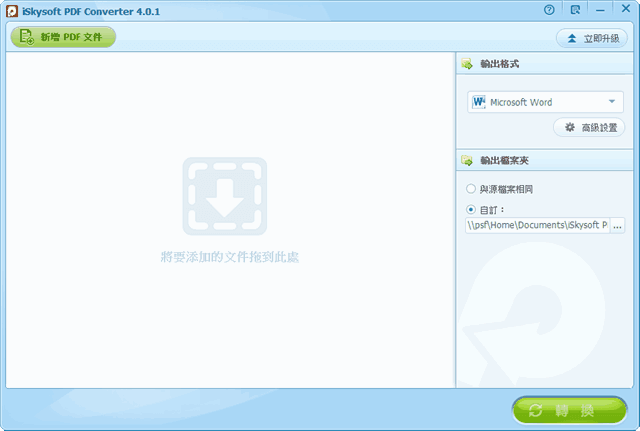This screenshot has width=640, height=431.
Task: Click the register icon in title bar
Action: [x=576, y=10]
